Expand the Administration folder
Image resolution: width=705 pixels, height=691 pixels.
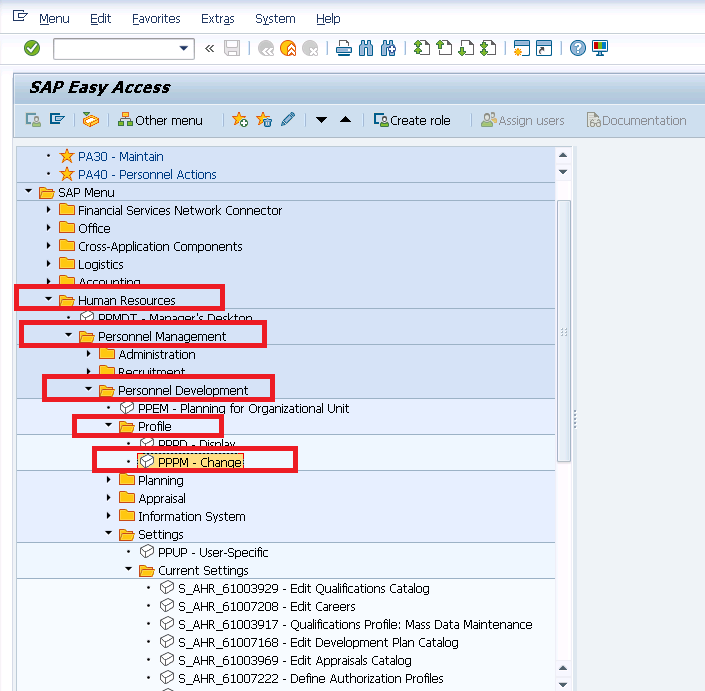(89, 354)
